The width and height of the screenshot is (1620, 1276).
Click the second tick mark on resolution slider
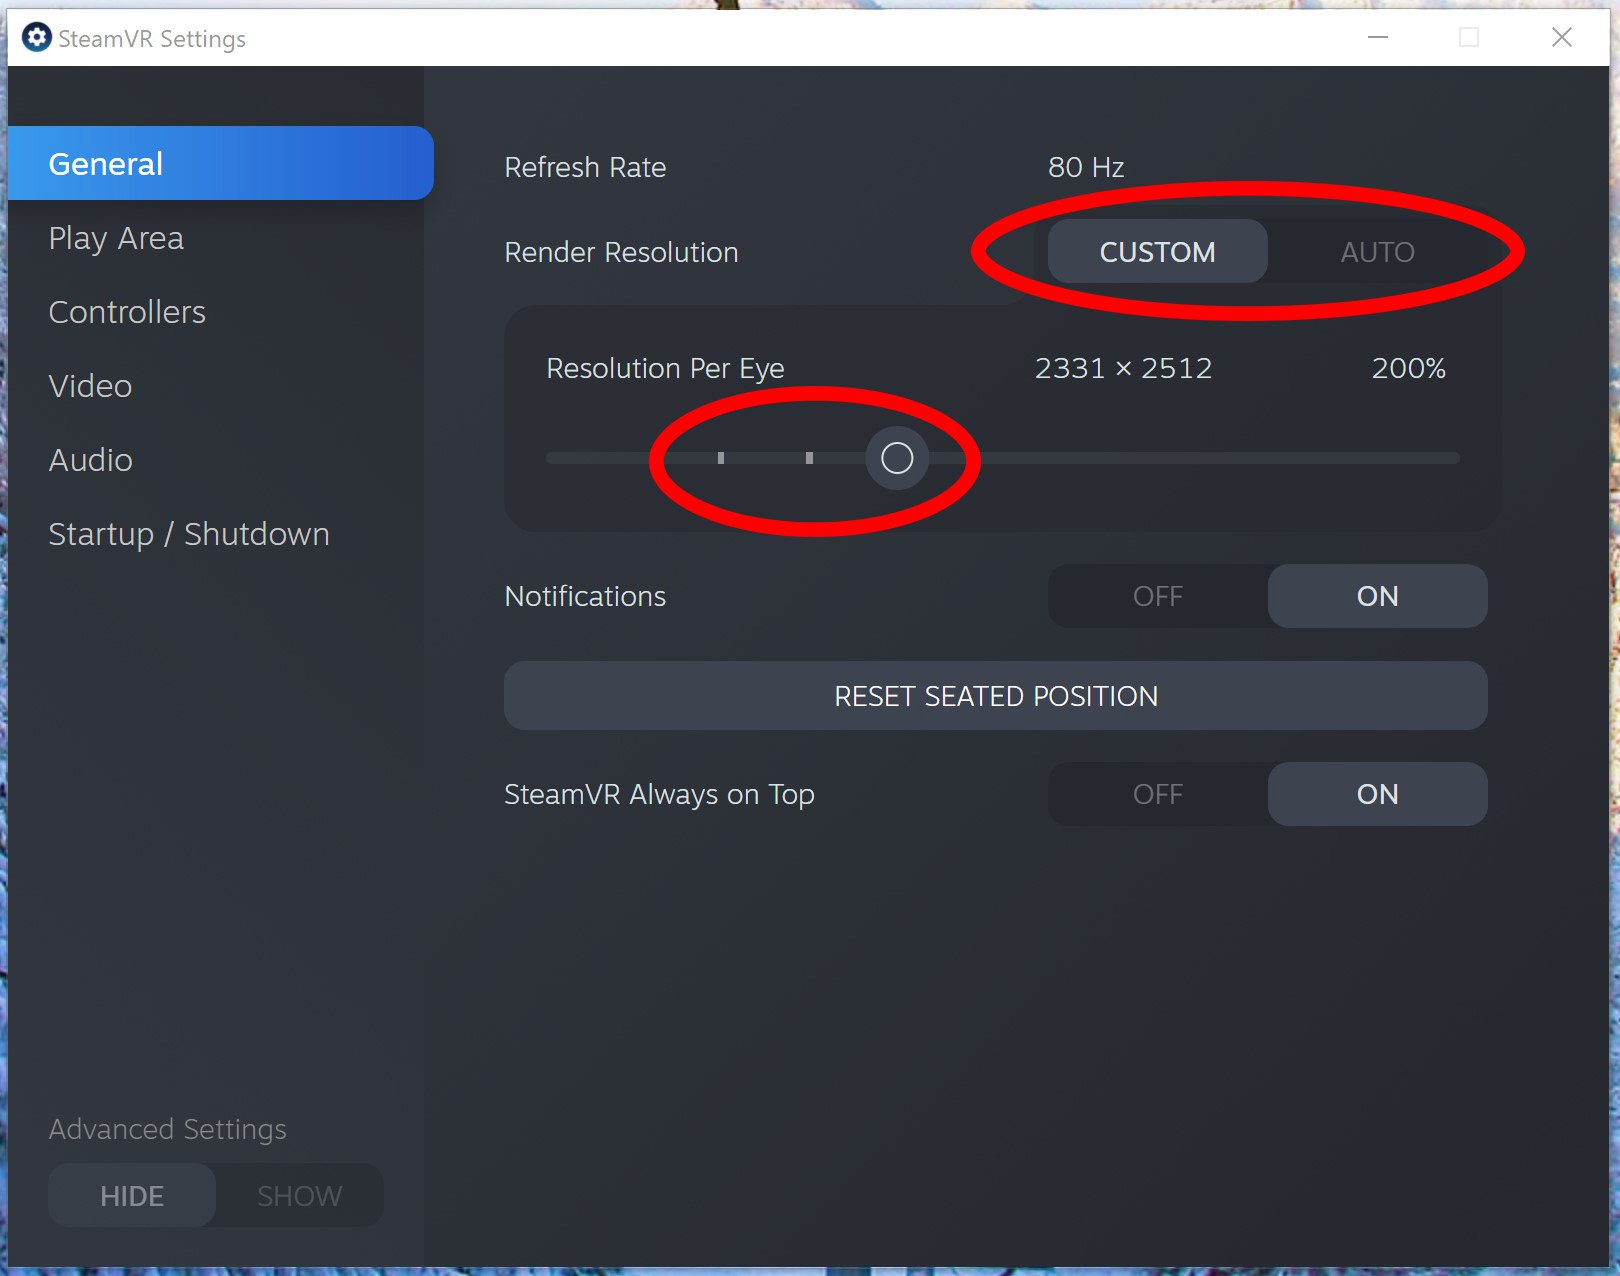click(x=809, y=458)
